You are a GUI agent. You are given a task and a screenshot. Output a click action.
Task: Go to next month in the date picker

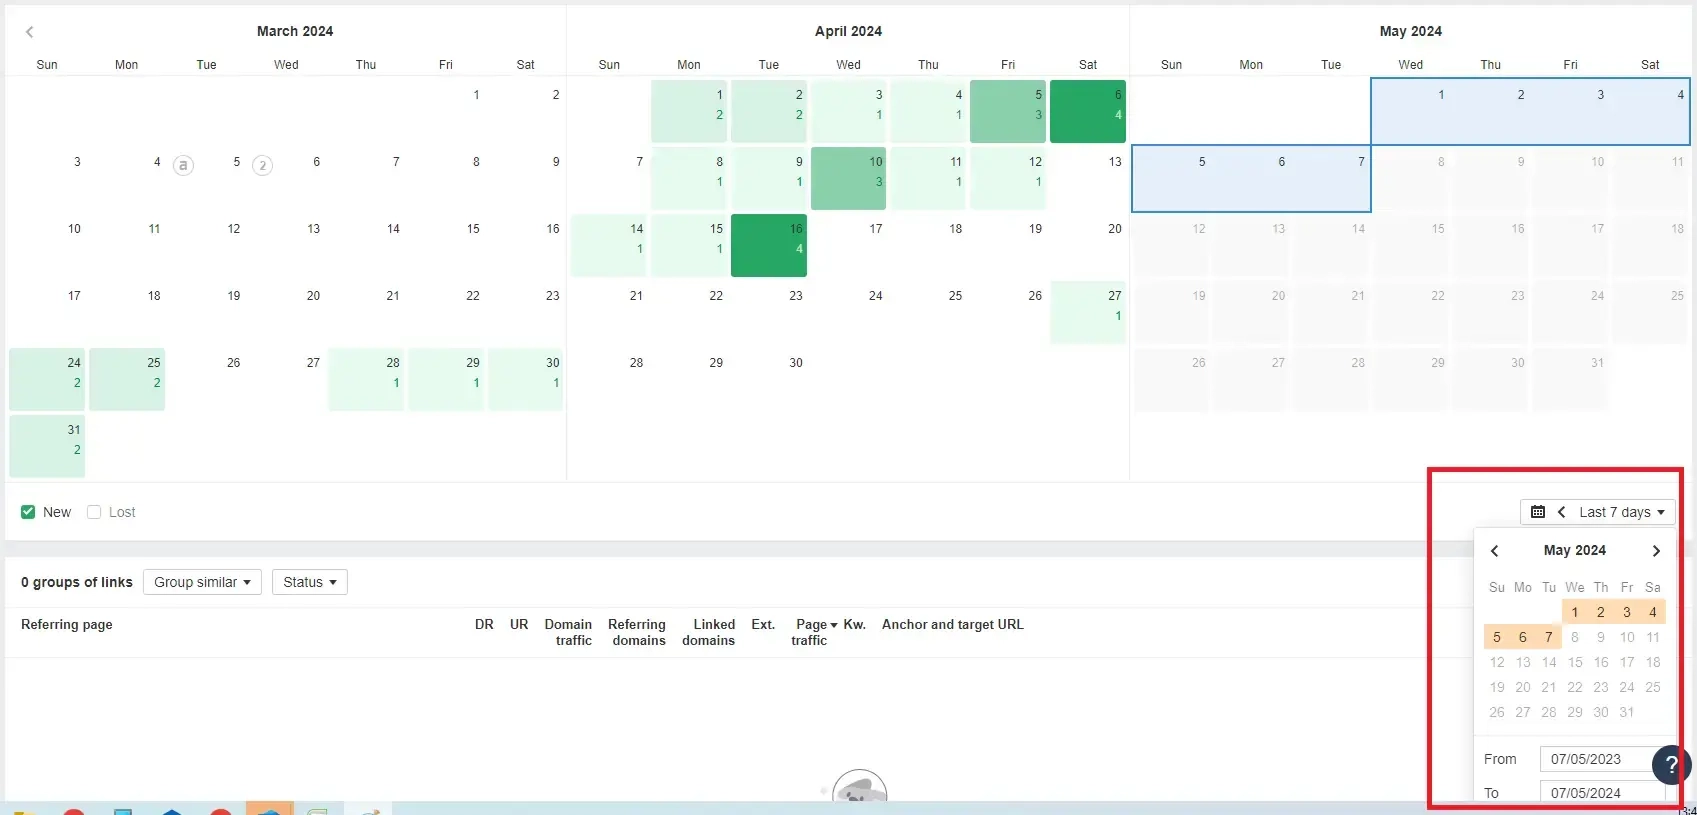point(1656,551)
